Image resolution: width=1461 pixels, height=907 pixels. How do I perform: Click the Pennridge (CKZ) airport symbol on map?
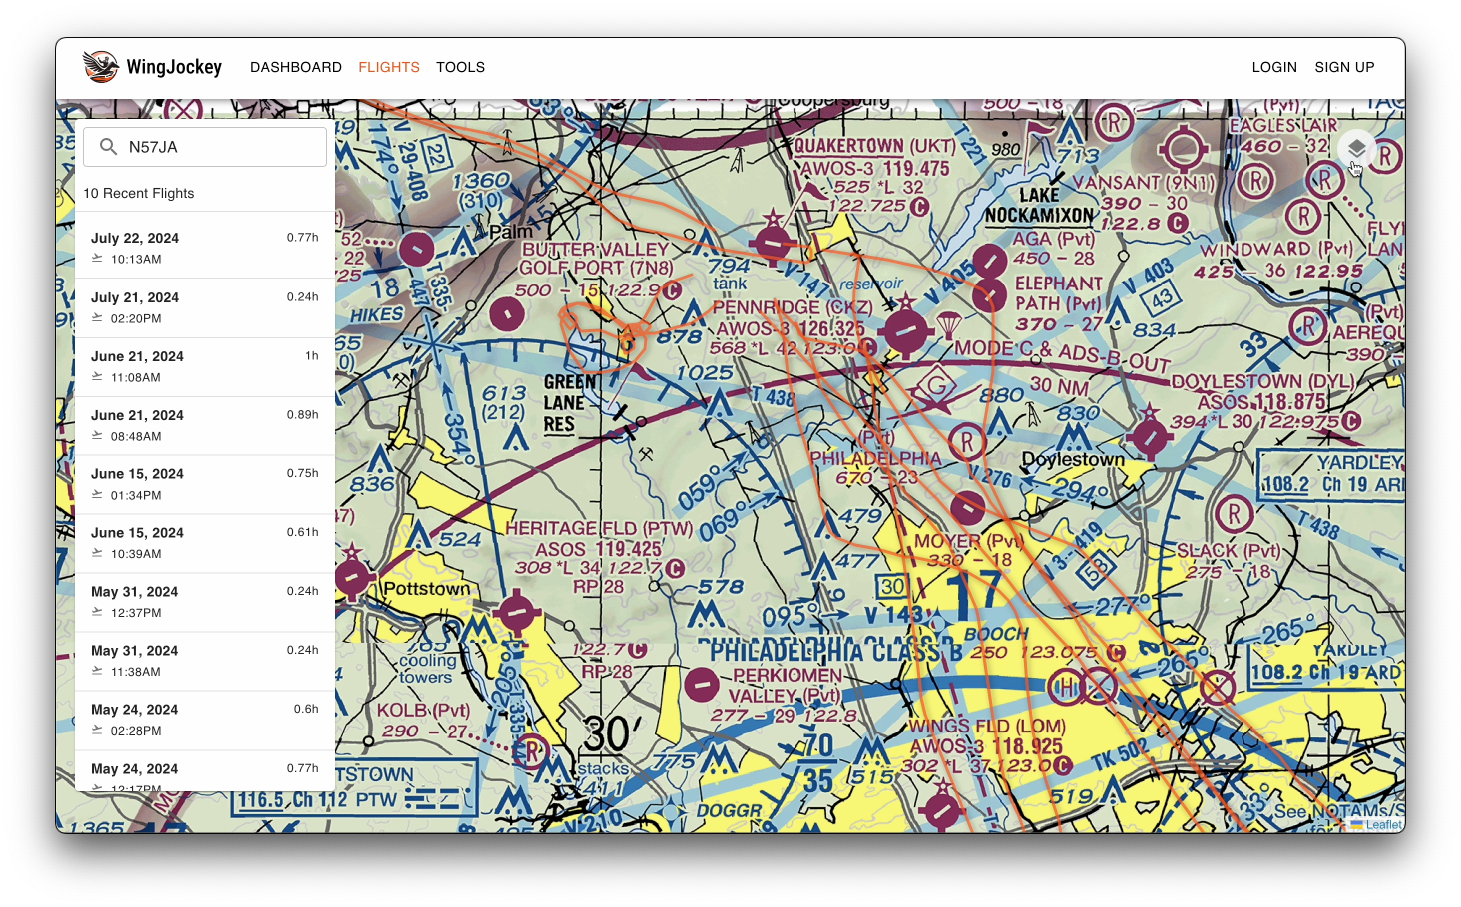[905, 330]
